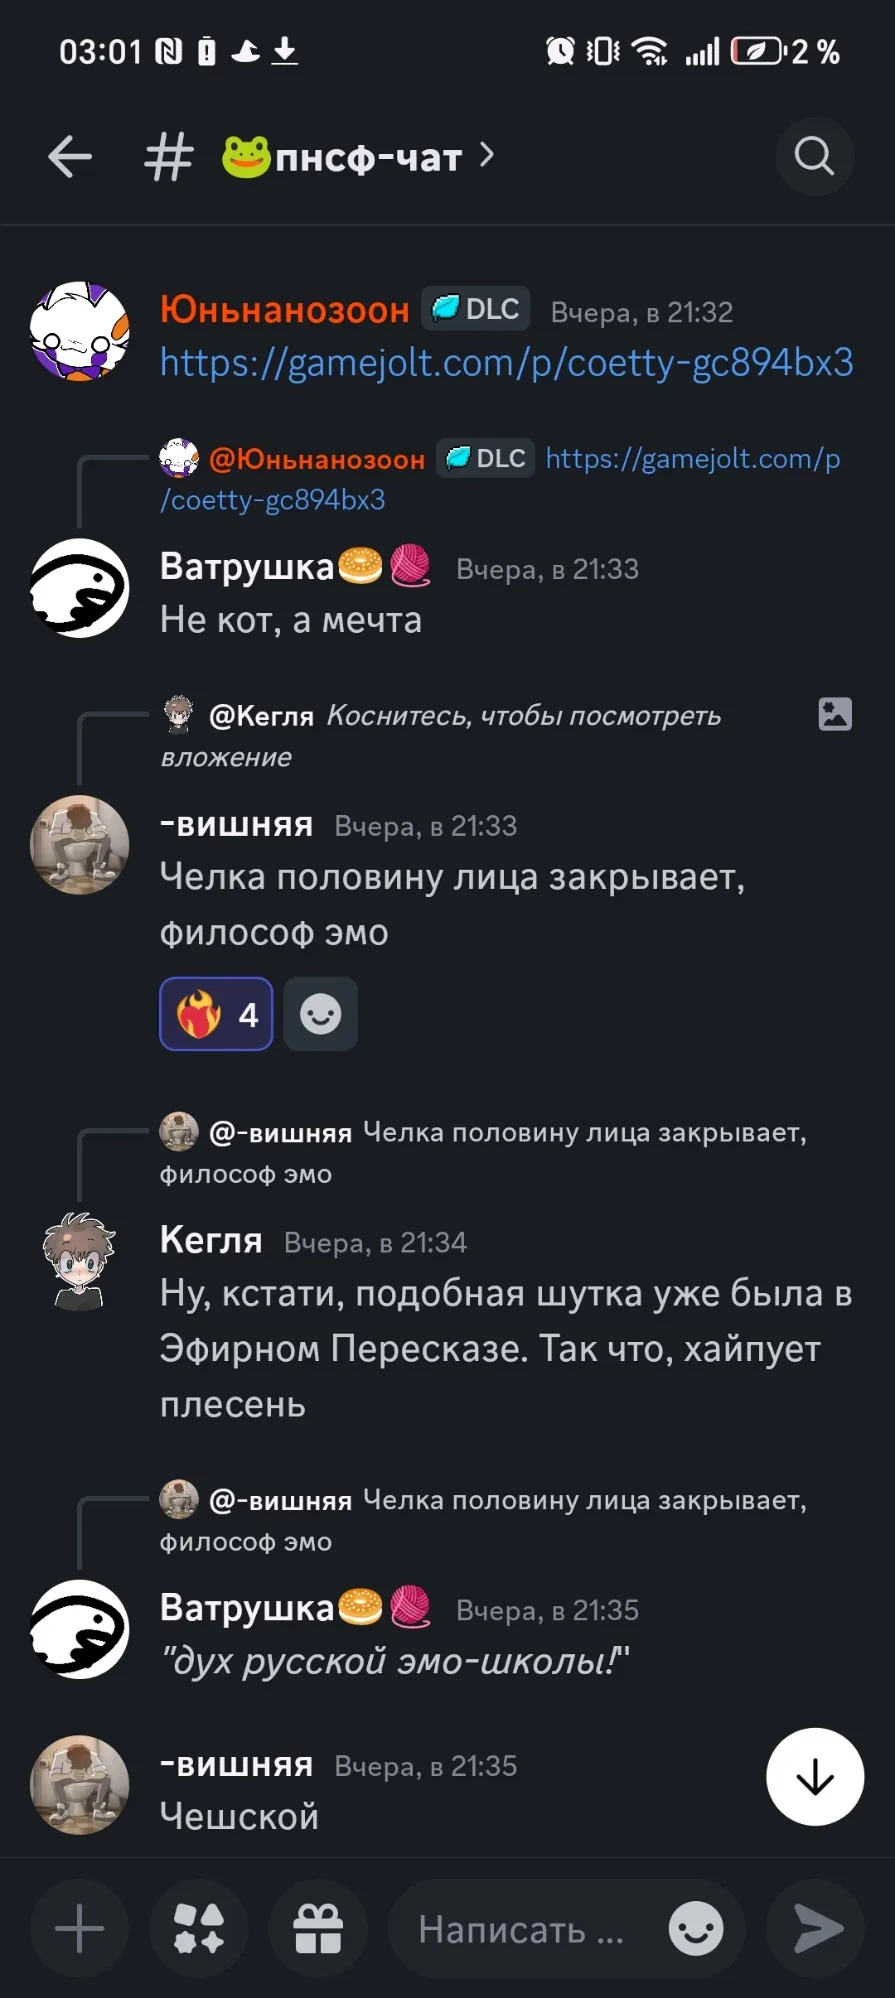895x1998 pixels.
Task: Open the Кегля username profile
Action: (211, 1240)
